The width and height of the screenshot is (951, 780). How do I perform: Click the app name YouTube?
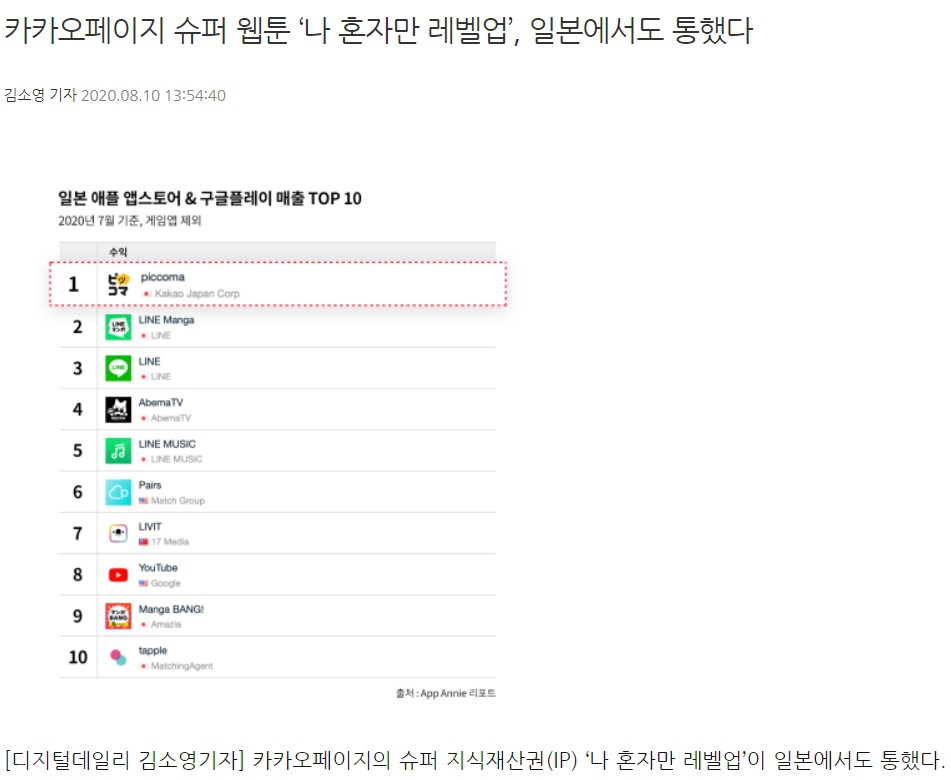158,568
